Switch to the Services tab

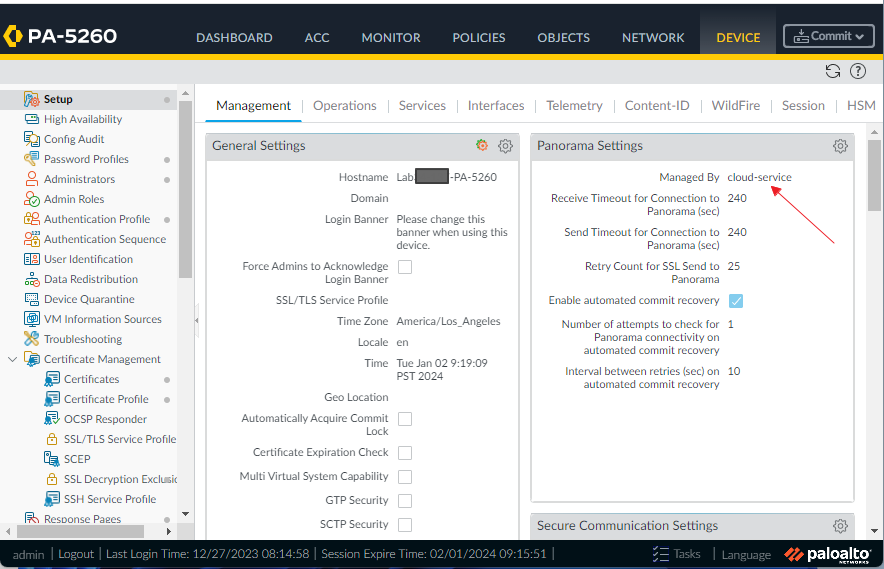click(422, 105)
